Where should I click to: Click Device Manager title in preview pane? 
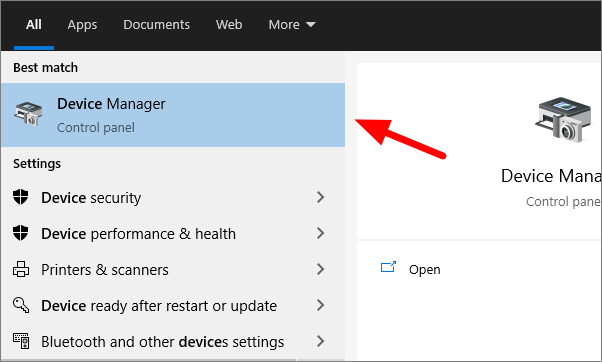coord(551,176)
